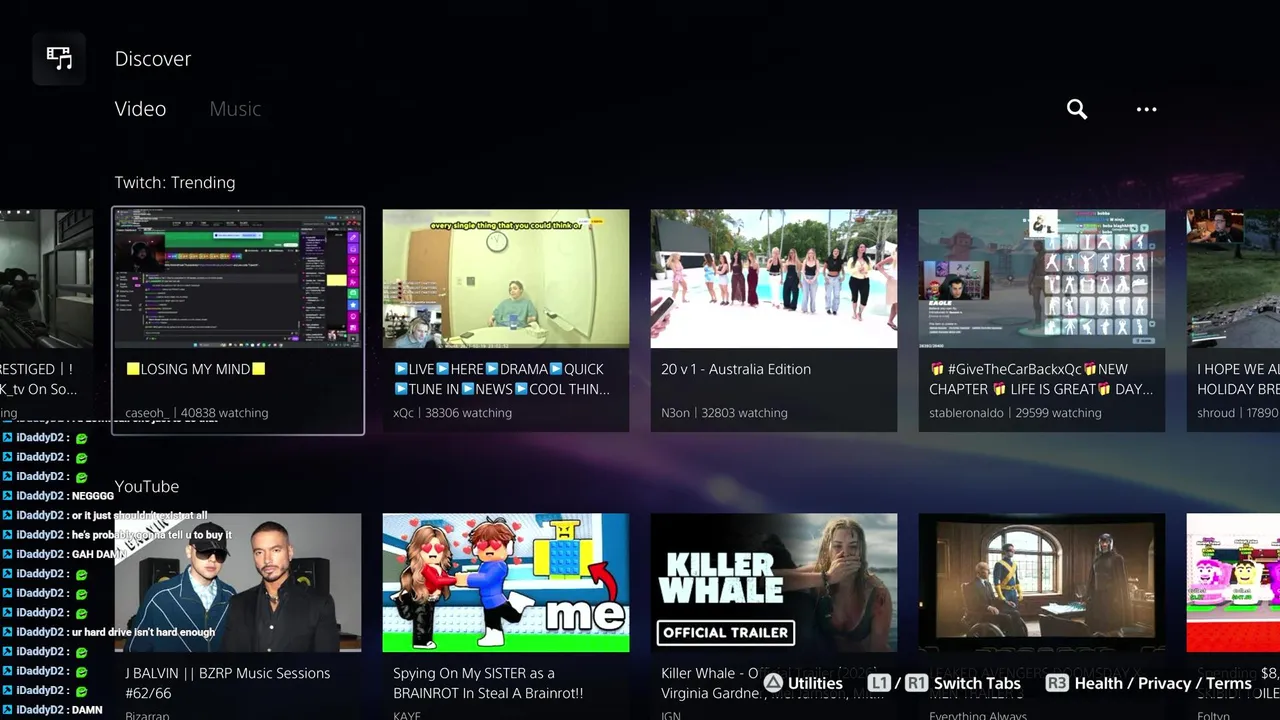Play Killer Whale Official Trailer video

(774, 583)
